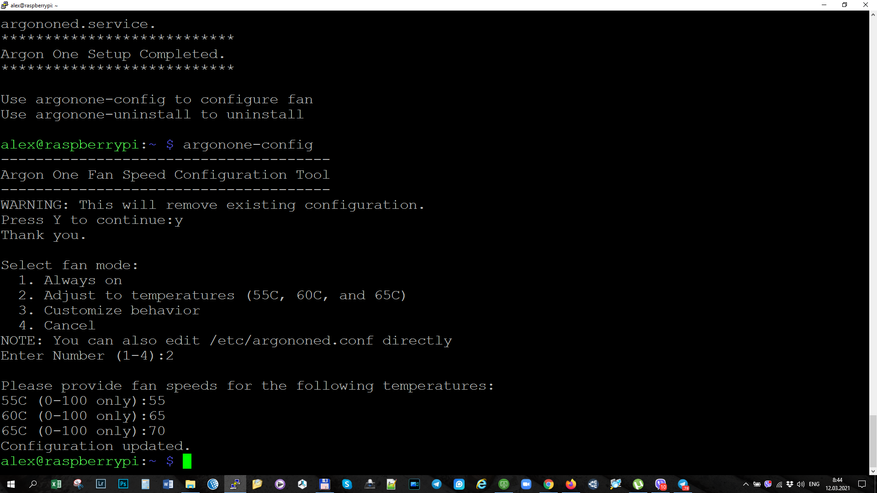Click 'Enter Number (1-4):2' line
877x493 pixels.
coord(87,356)
